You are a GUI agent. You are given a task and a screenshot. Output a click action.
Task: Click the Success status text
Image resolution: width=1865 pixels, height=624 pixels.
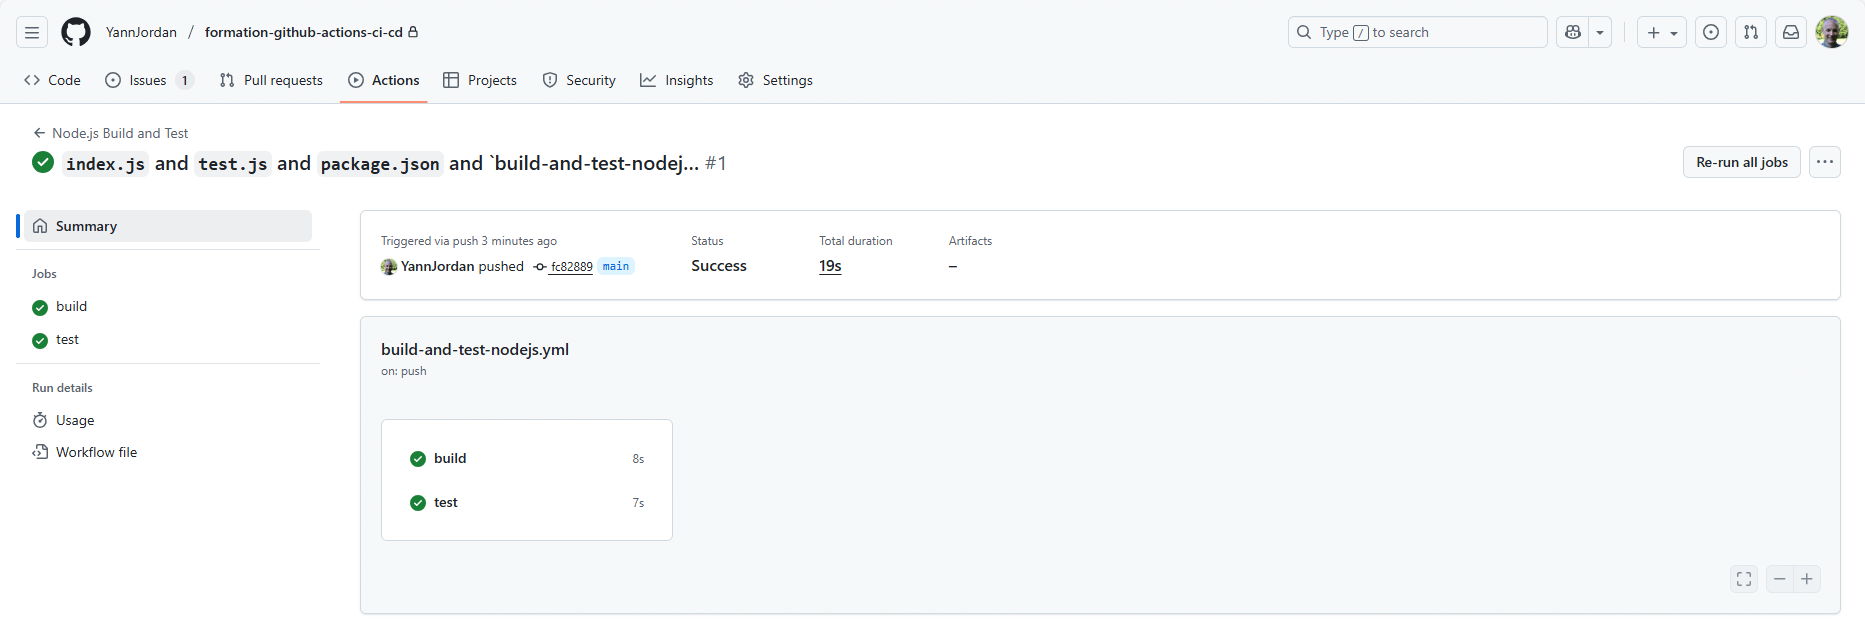click(x=719, y=266)
